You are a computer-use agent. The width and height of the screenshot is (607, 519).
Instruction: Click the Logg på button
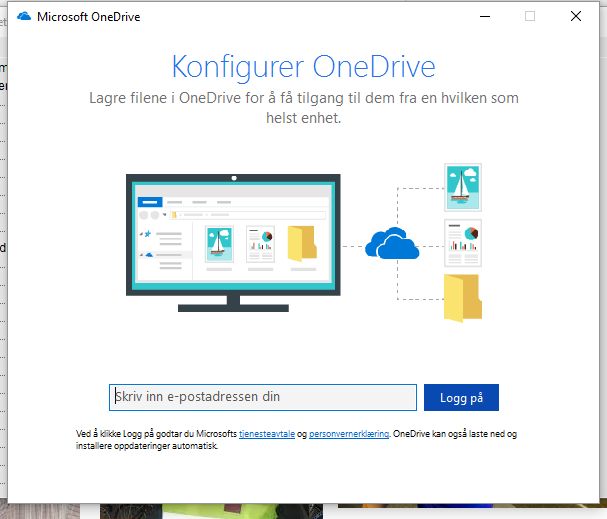pos(461,397)
